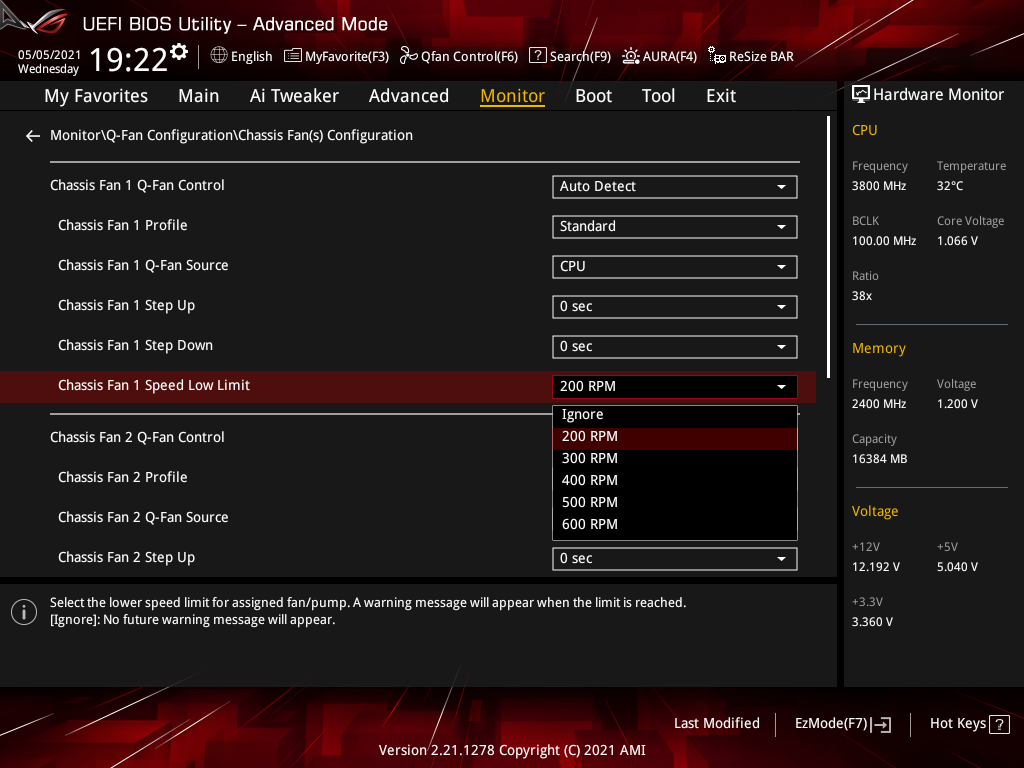Select 400 RPM option in list
This screenshot has height=768, width=1024.
click(675, 481)
